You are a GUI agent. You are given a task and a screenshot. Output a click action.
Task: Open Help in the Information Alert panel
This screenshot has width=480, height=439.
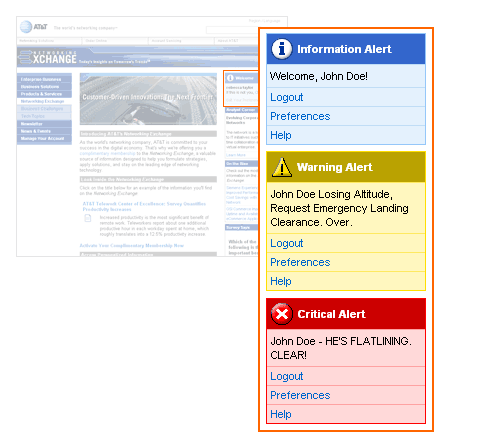click(x=281, y=135)
